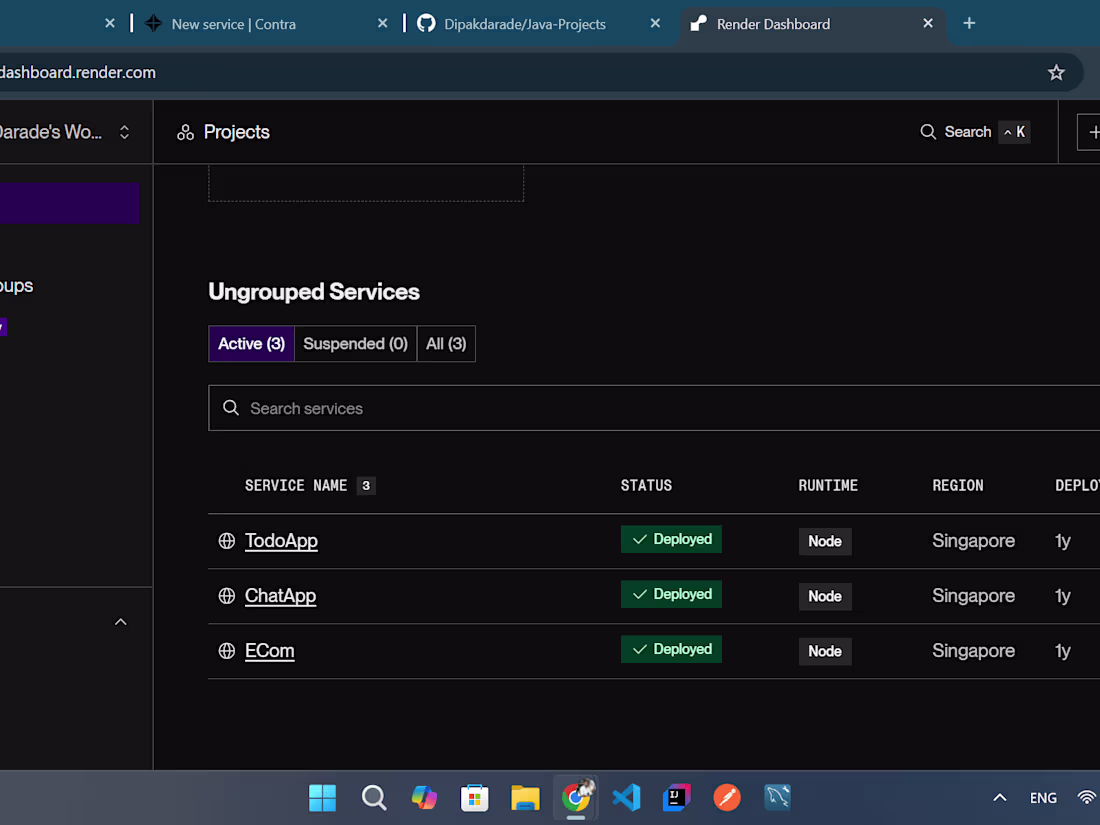The height and width of the screenshot is (825, 1100).
Task: Click Singapore region in the ChatApp row
Action: click(x=974, y=596)
